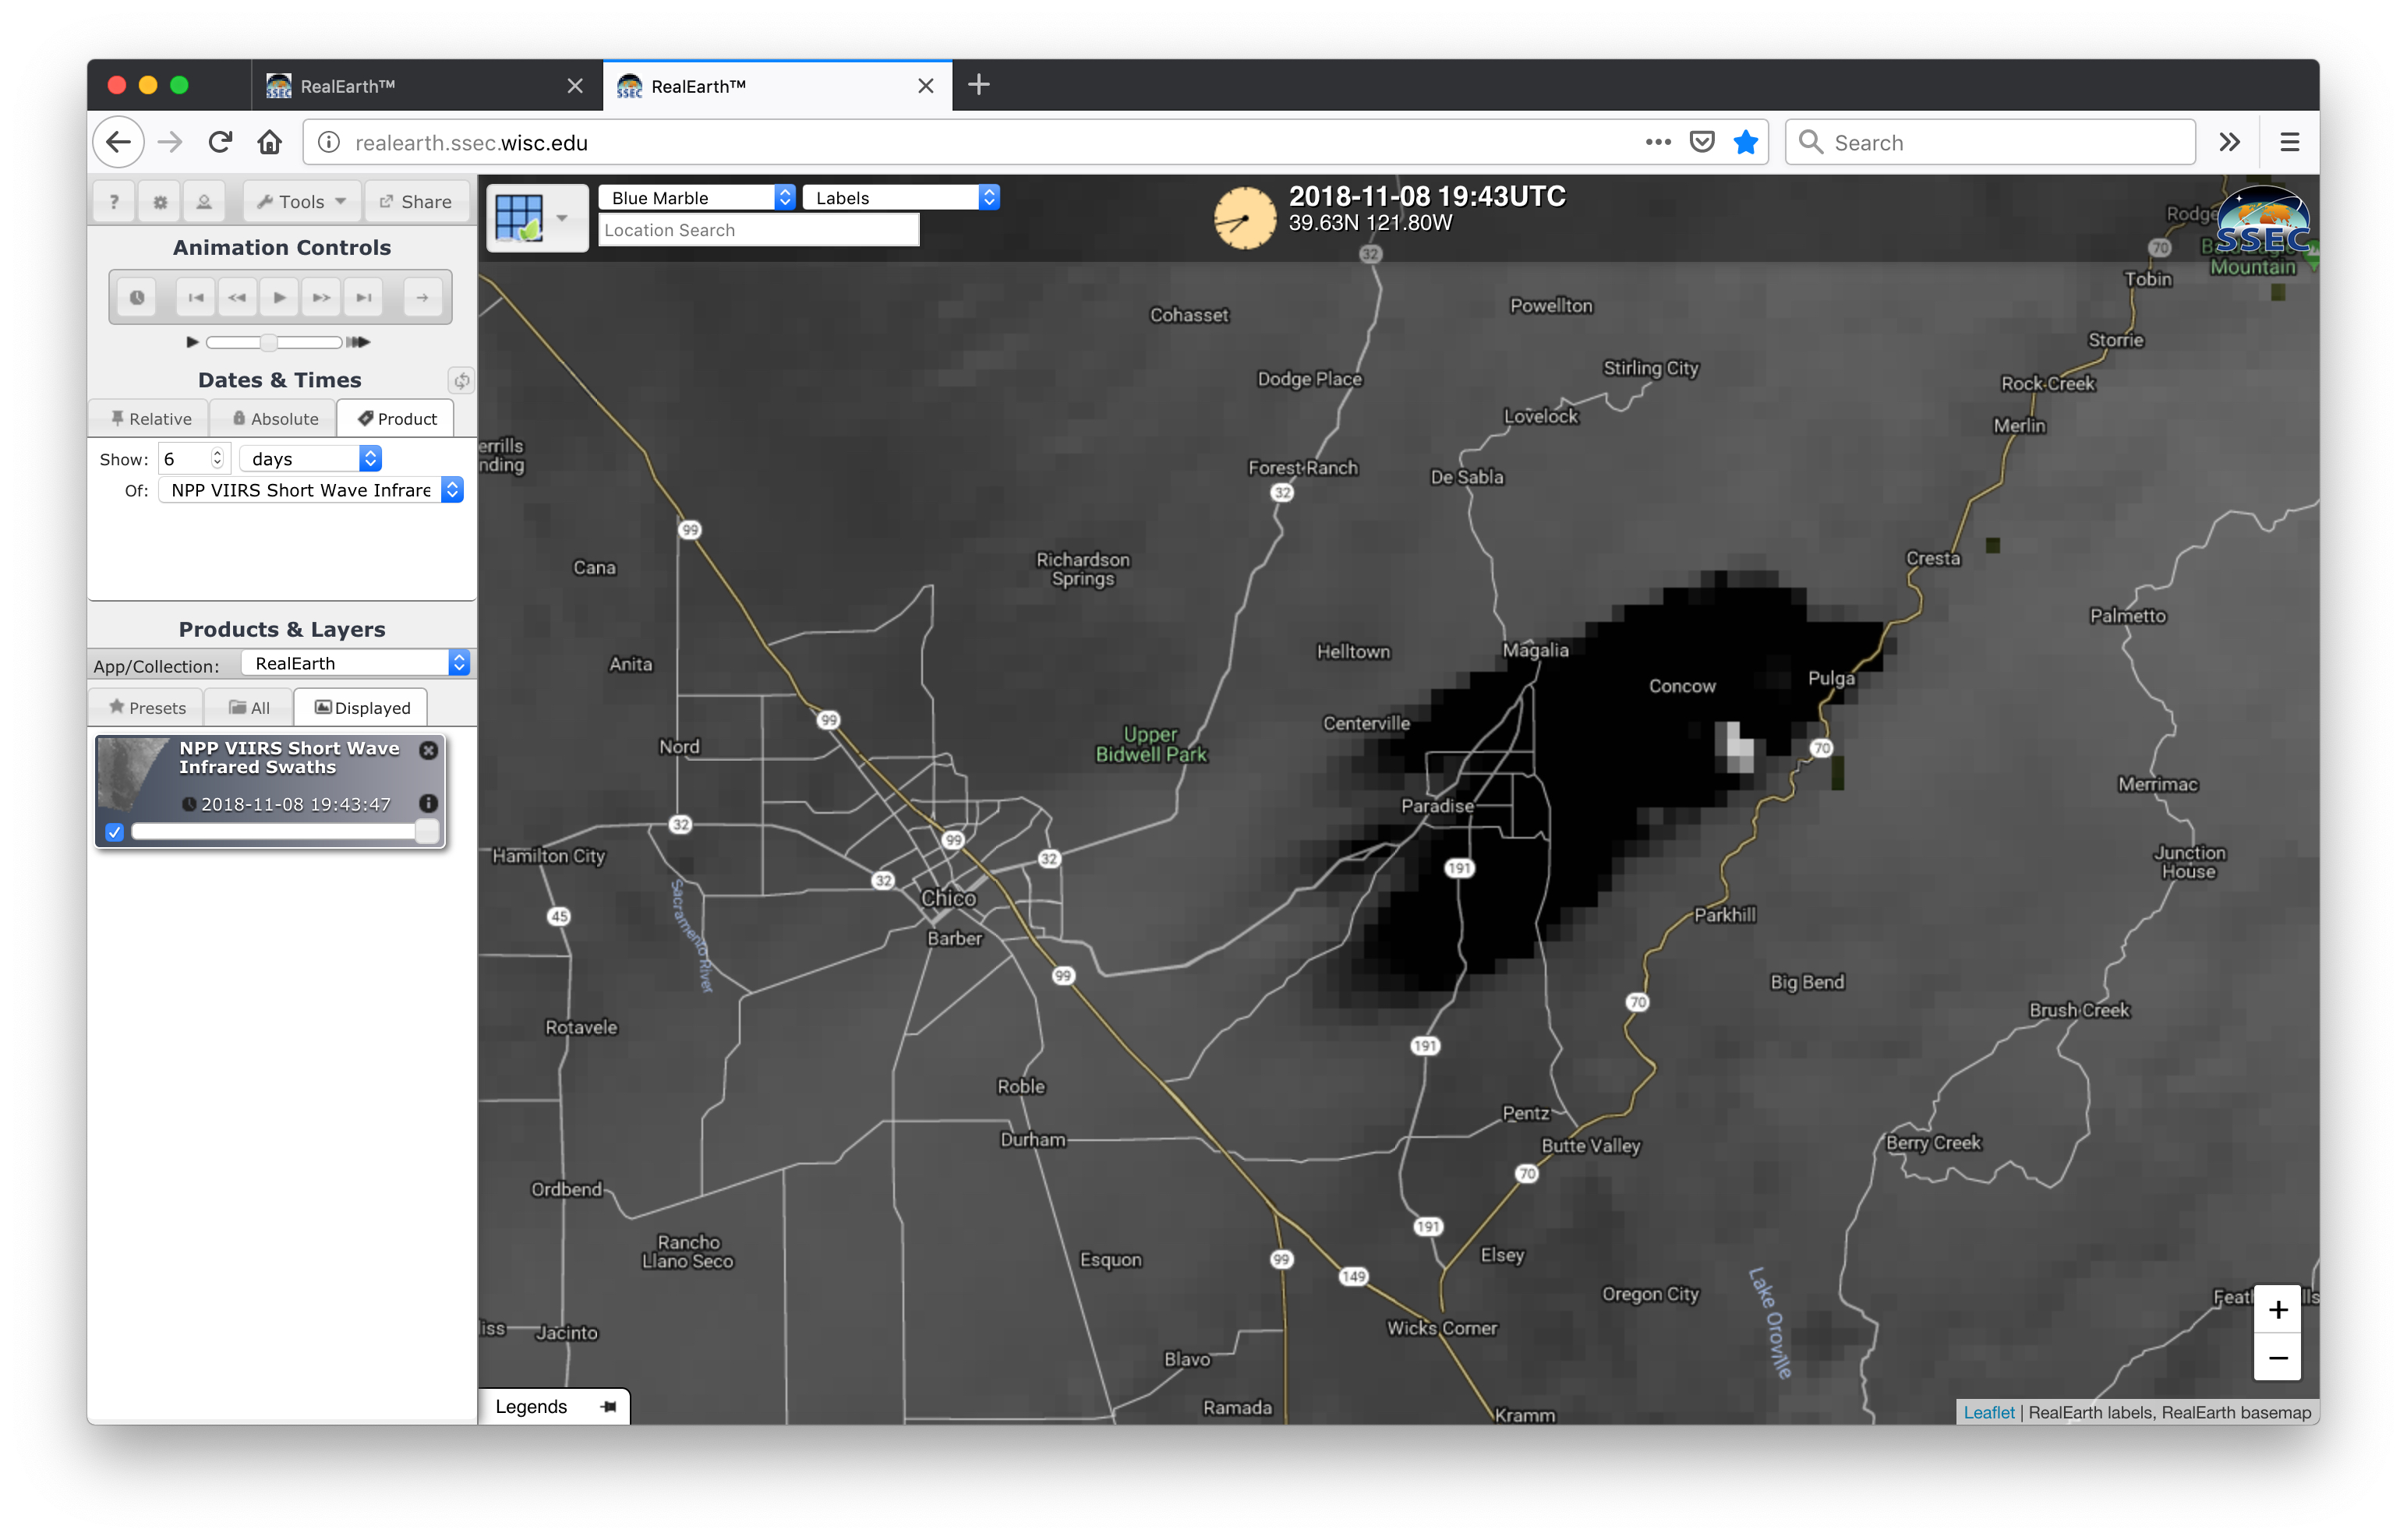The width and height of the screenshot is (2407, 1540).
Task: Step back one animation frame
Action: point(237,297)
